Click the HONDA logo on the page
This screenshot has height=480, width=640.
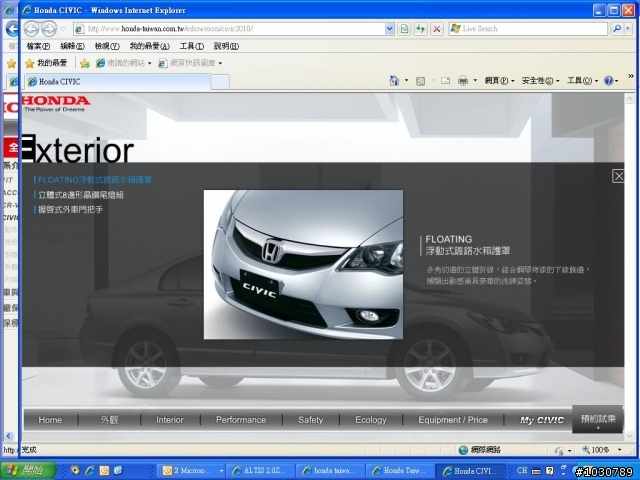tap(56, 103)
